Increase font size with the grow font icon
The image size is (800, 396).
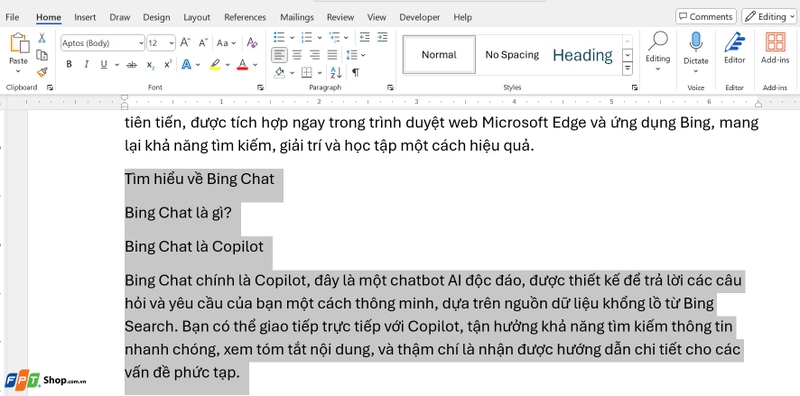click(185, 43)
